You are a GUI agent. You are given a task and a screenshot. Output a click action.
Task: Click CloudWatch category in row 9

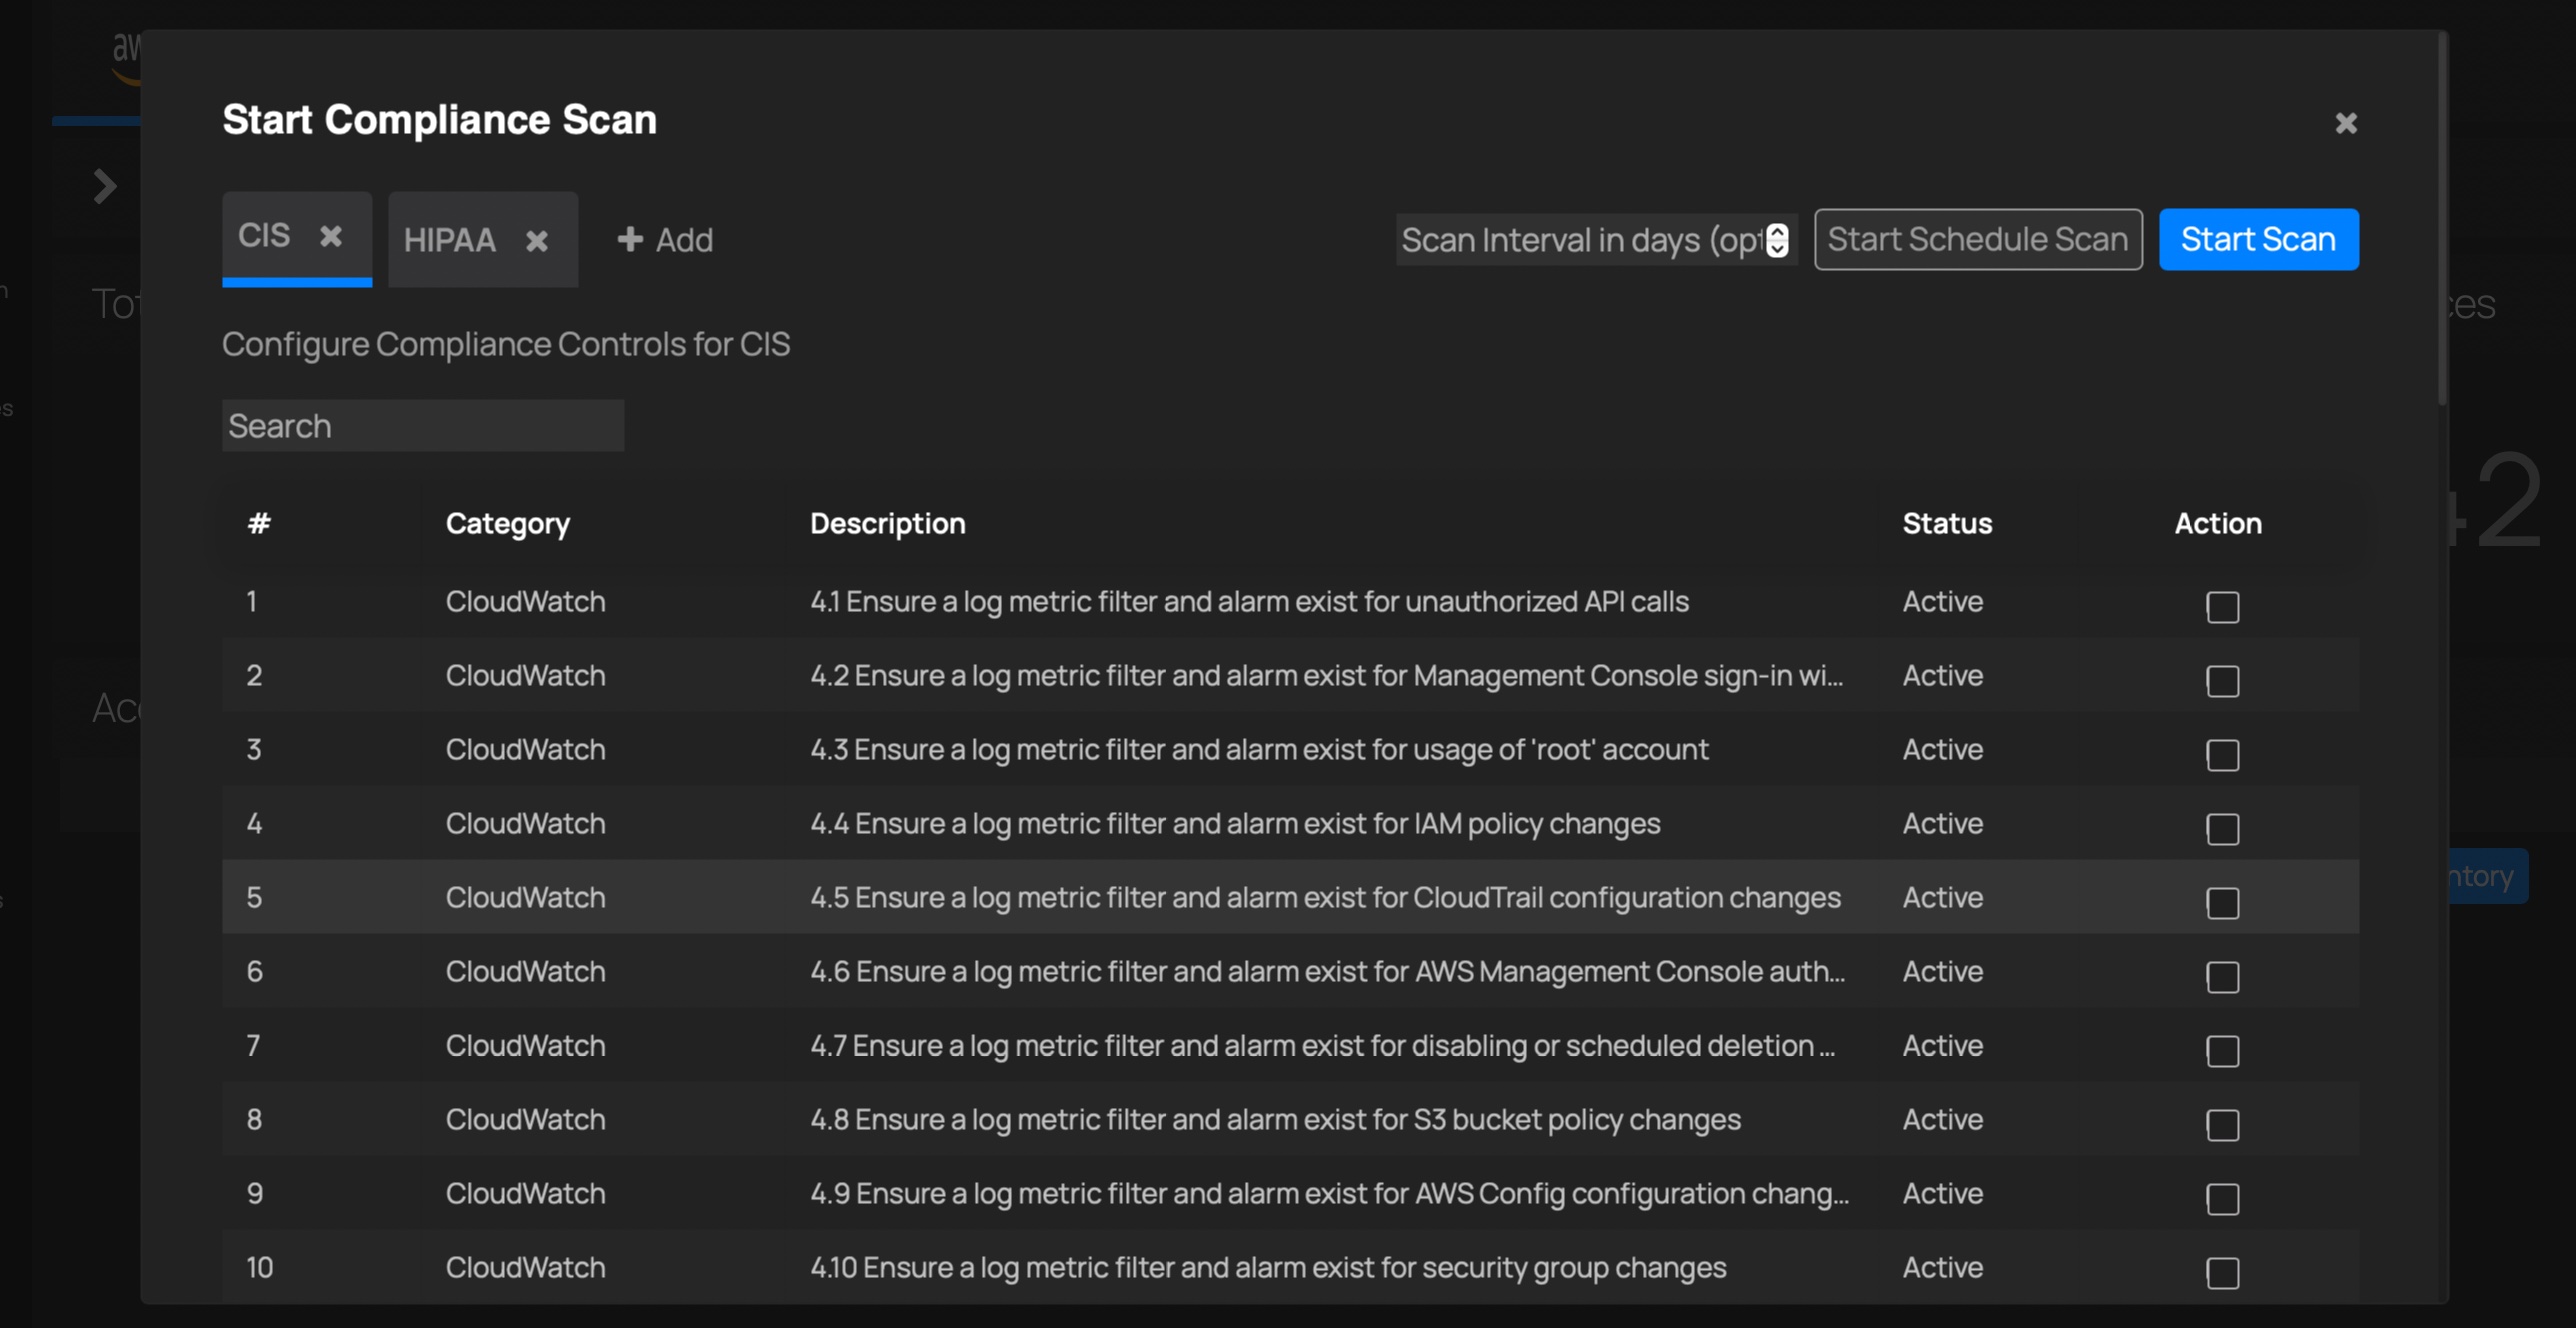coord(525,1193)
